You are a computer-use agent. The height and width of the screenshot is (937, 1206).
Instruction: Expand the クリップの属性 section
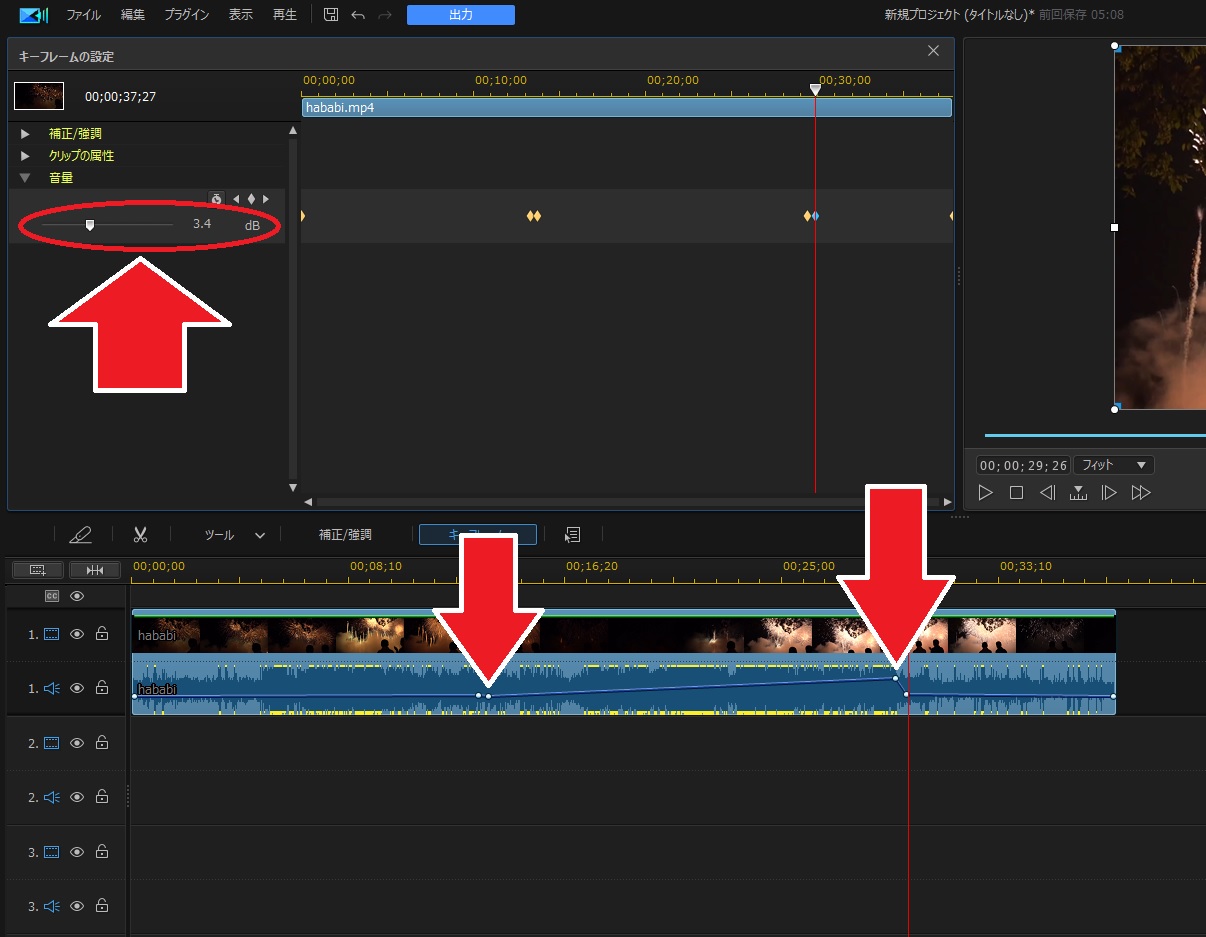25,156
